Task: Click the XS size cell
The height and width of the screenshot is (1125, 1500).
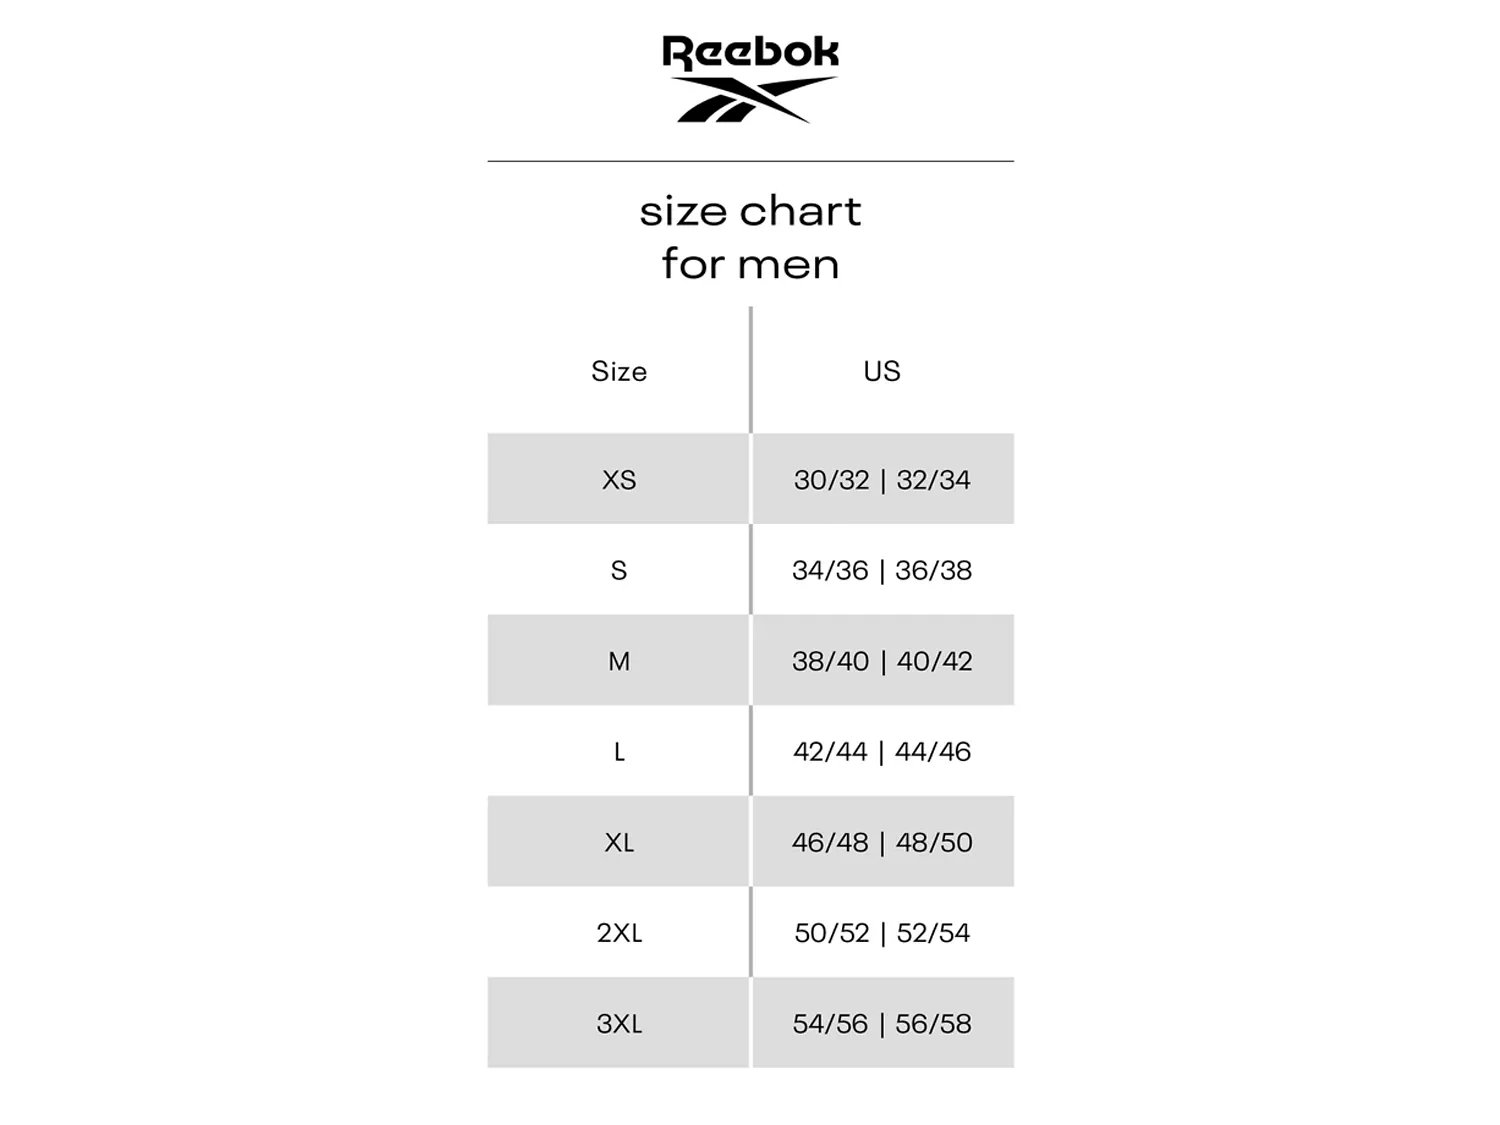Action: 619,480
